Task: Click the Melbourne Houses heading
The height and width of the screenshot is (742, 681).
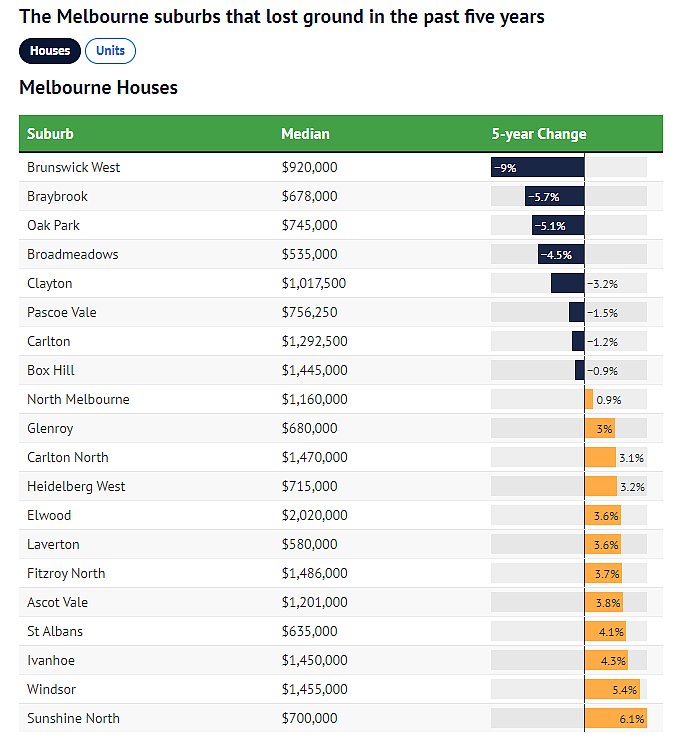Action: coord(98,88)
